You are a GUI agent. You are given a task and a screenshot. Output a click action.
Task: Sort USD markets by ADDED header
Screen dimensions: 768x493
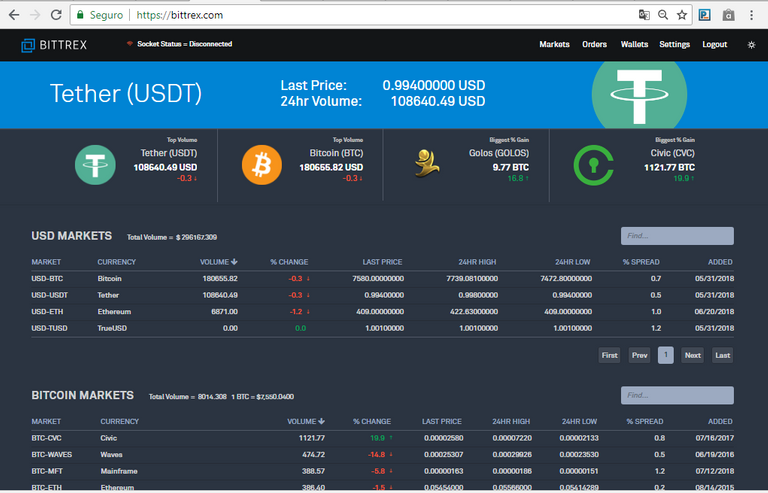coord(720,262)
